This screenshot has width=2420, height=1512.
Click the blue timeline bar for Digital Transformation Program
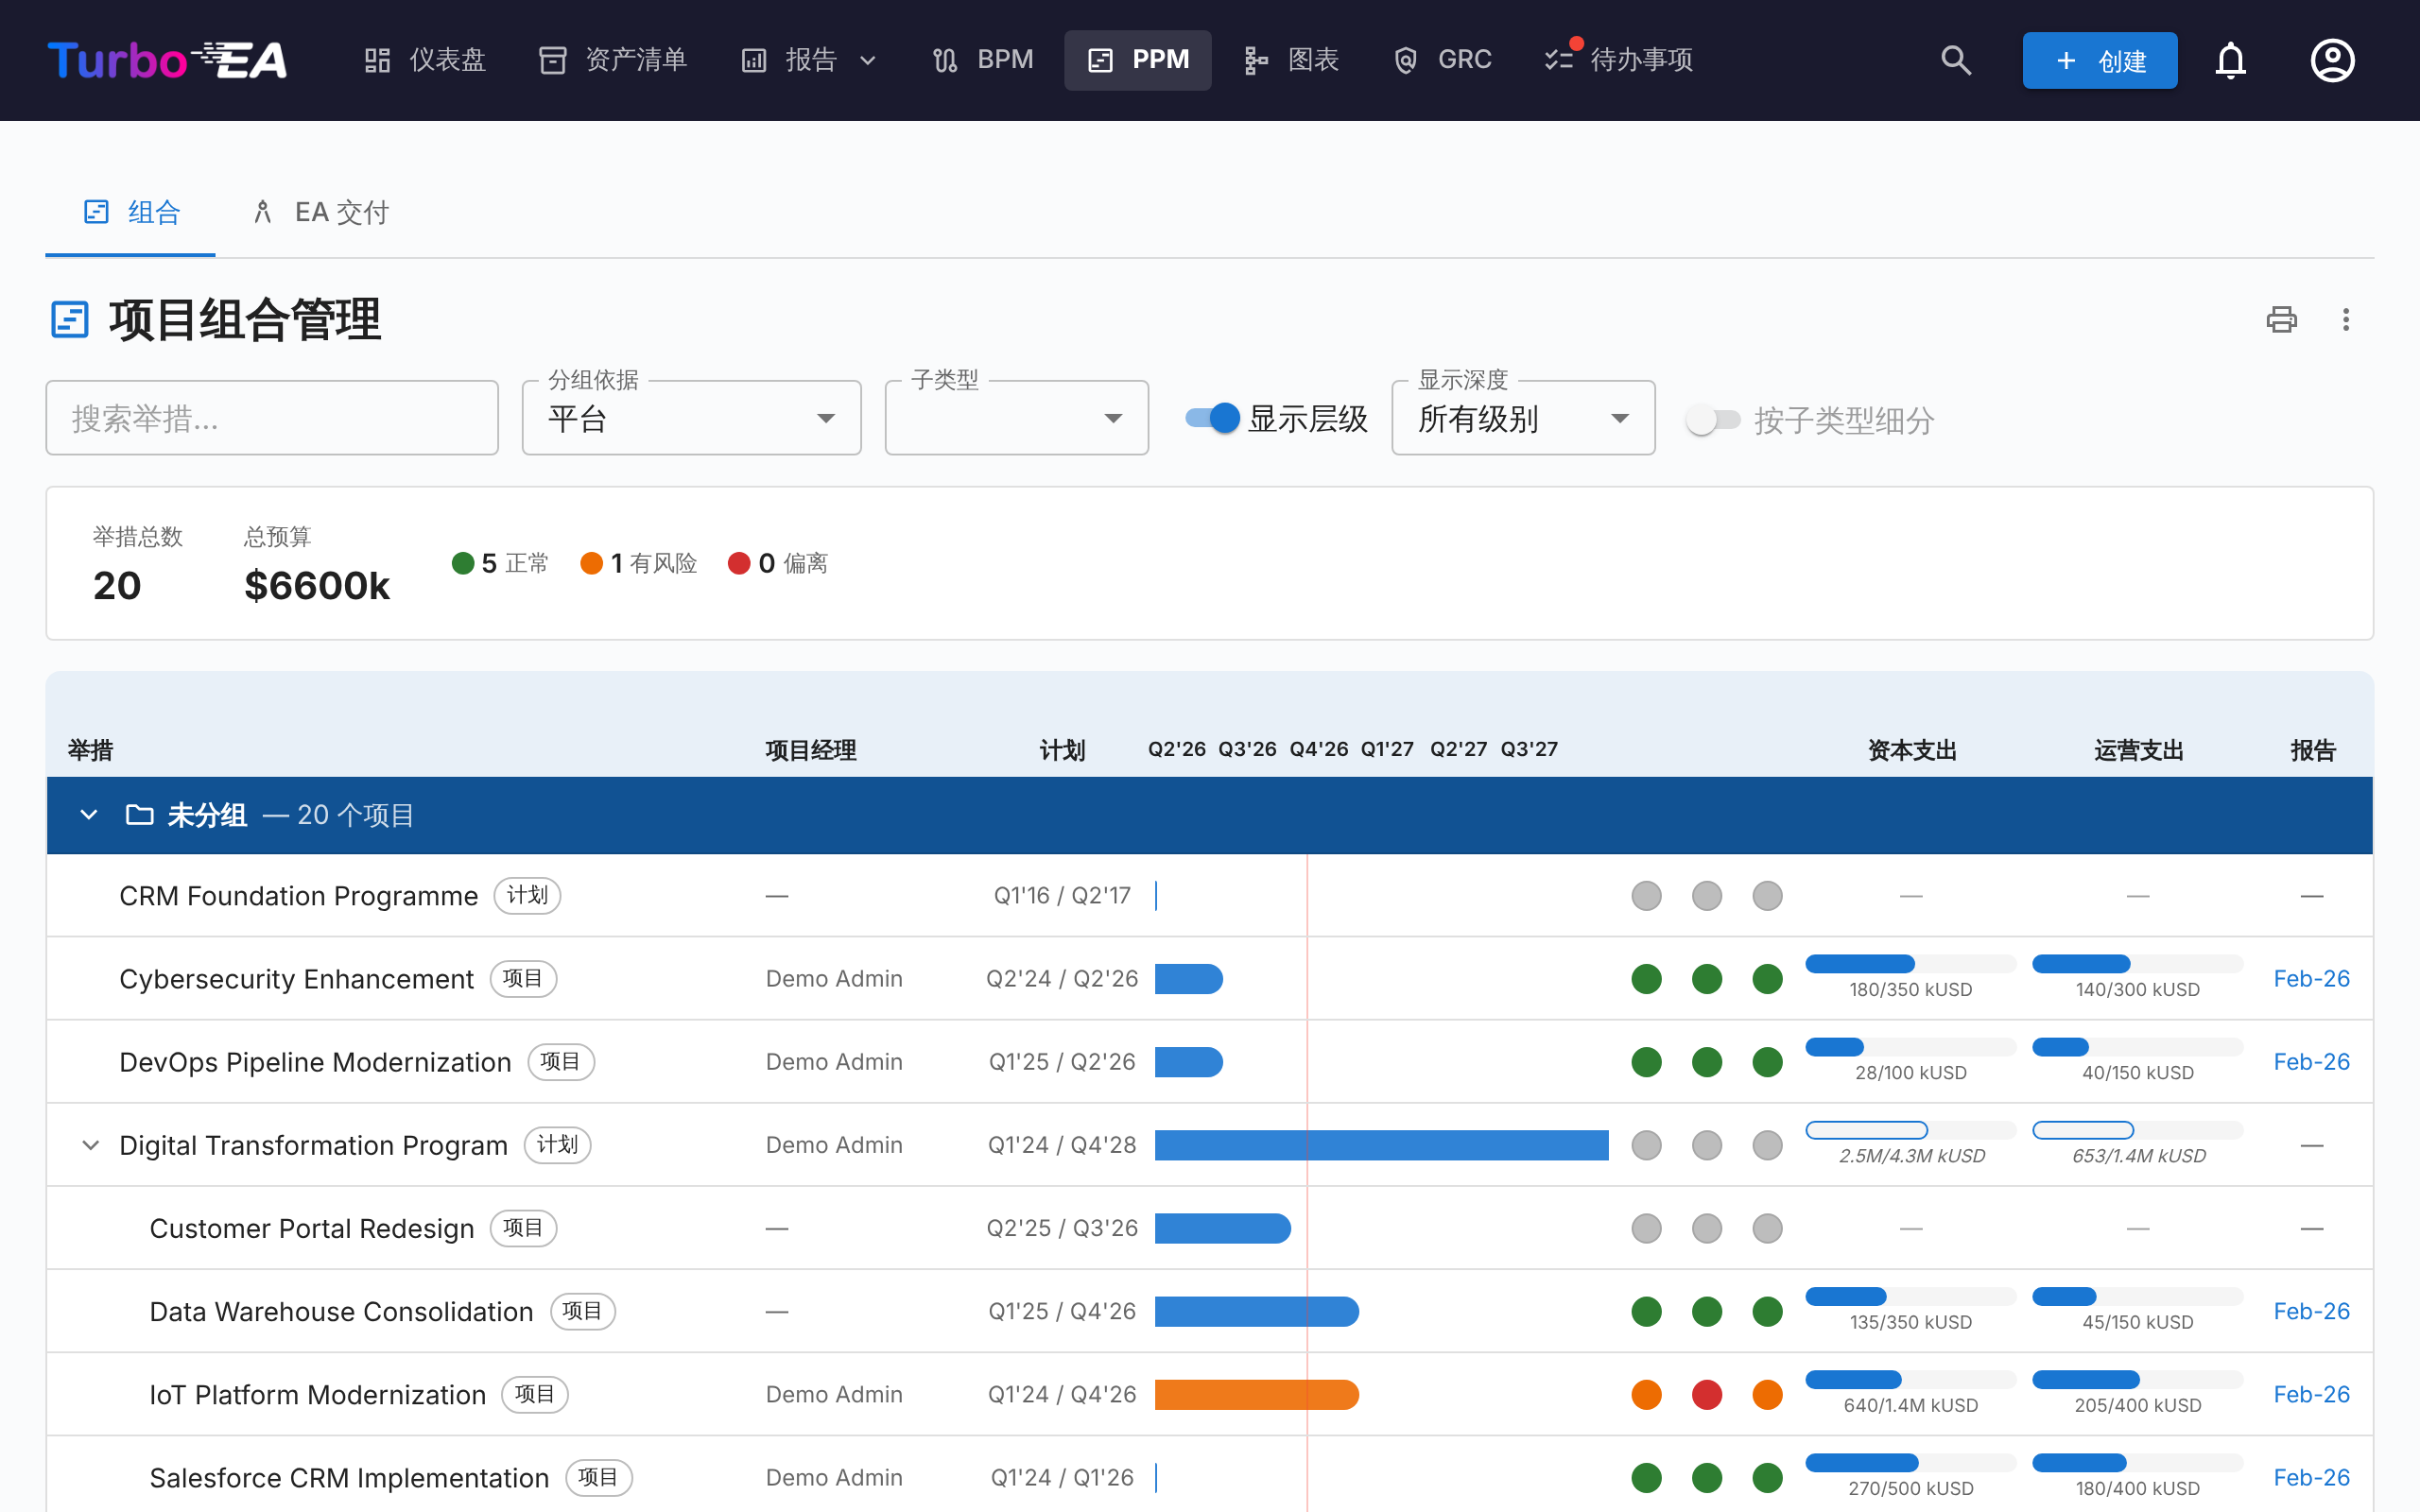[x=1381, y=1145]
